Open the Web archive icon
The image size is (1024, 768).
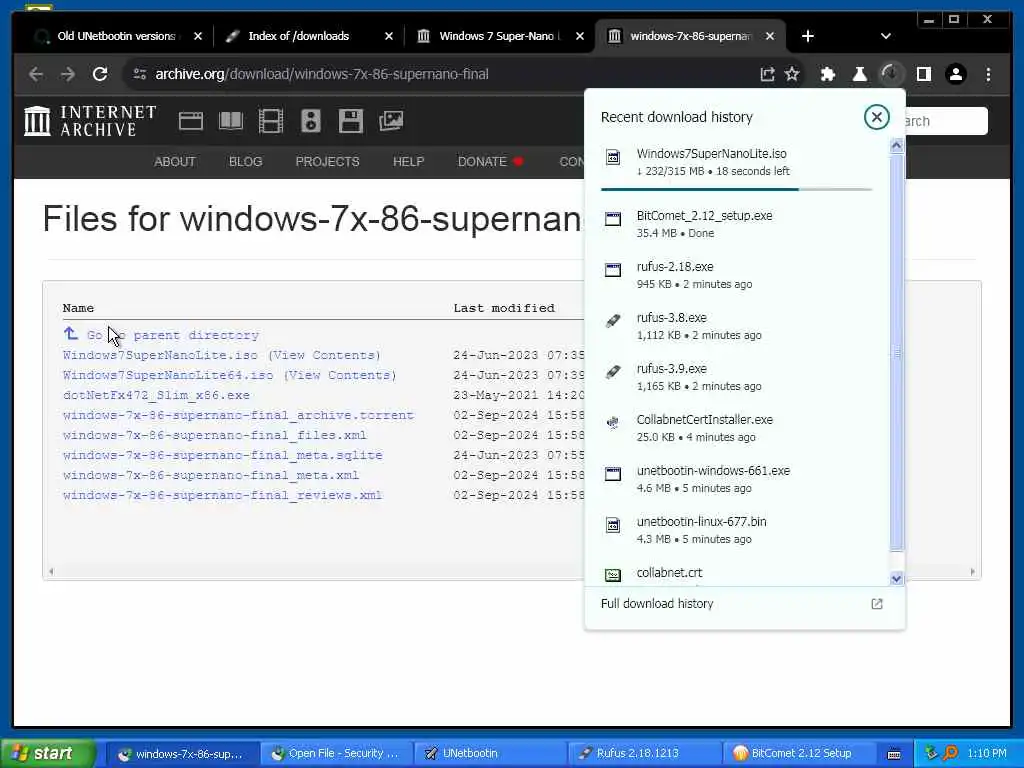click(191, 121)
